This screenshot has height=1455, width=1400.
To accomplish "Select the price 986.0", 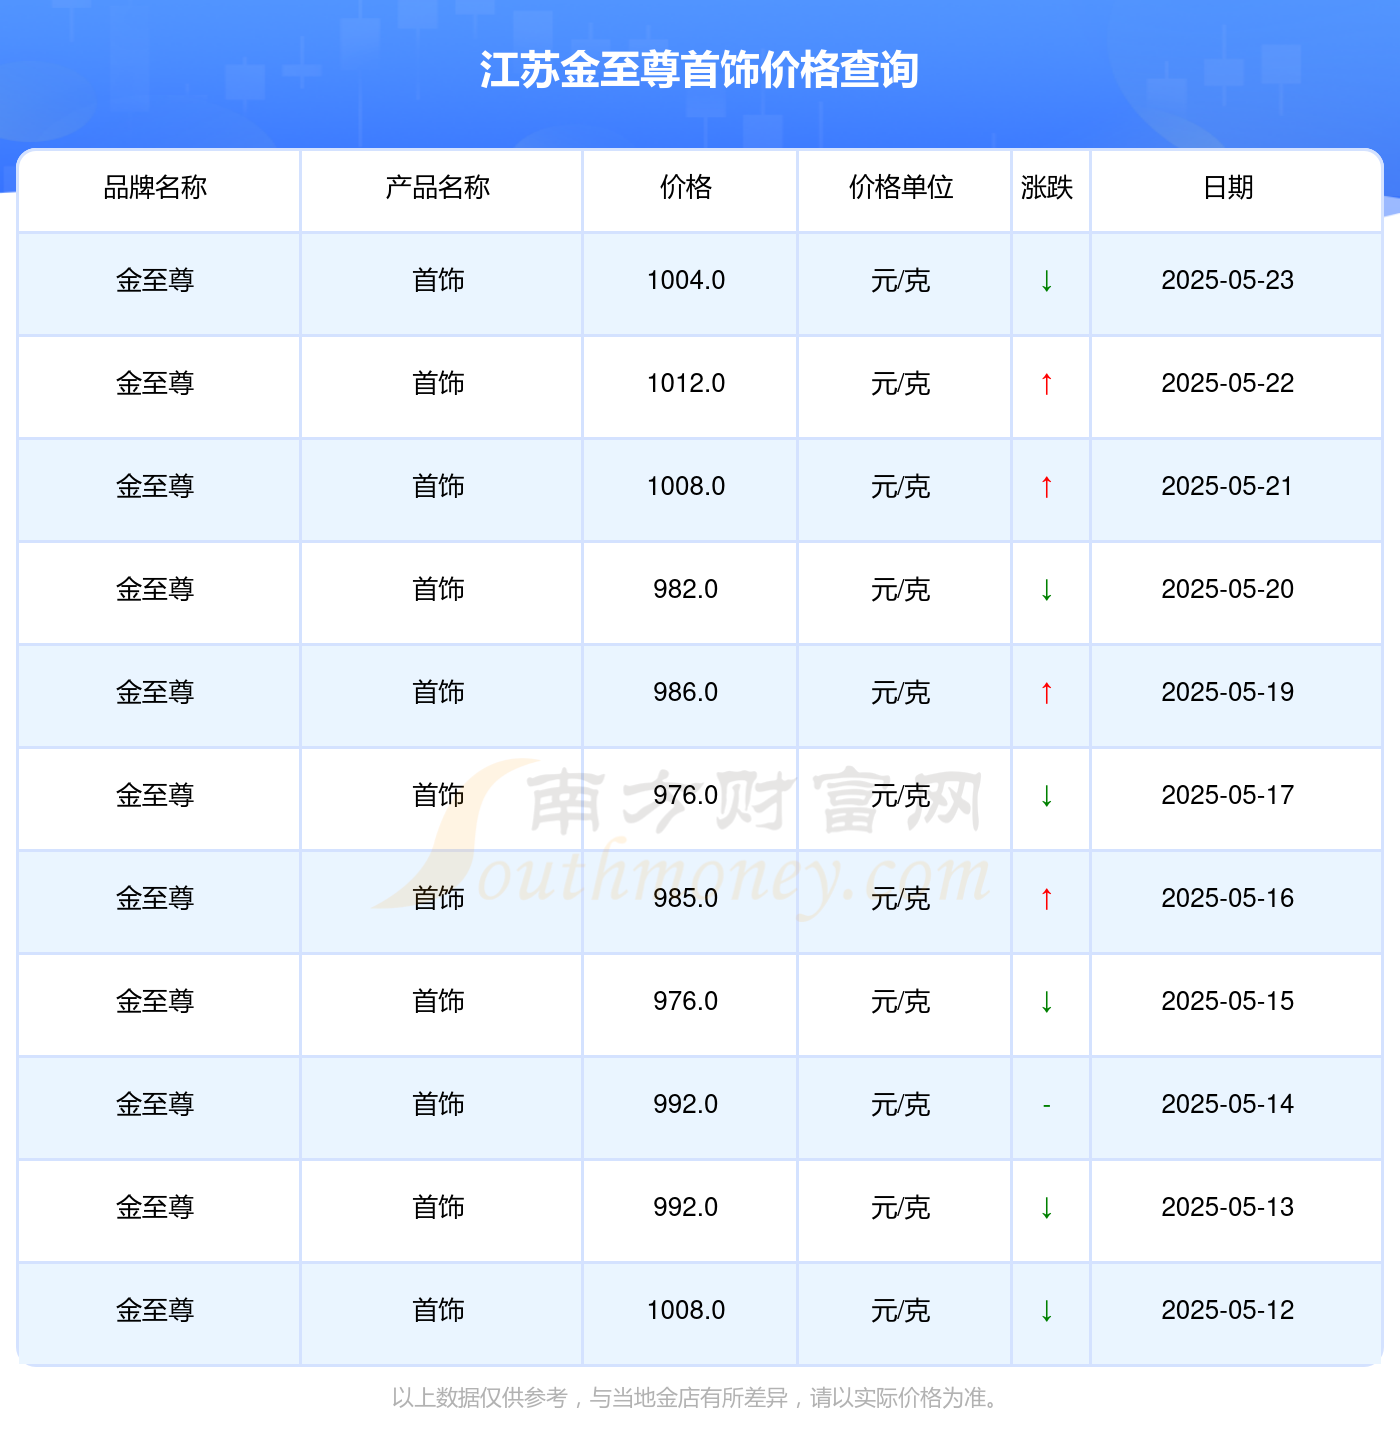I will click(686, 693).
